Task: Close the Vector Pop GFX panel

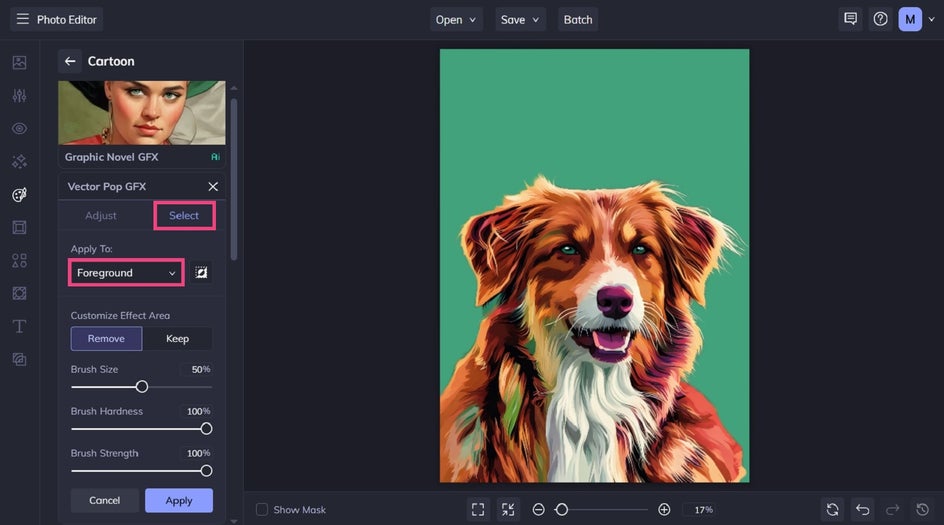Action: pyautogui.click(x=213, y=187)
